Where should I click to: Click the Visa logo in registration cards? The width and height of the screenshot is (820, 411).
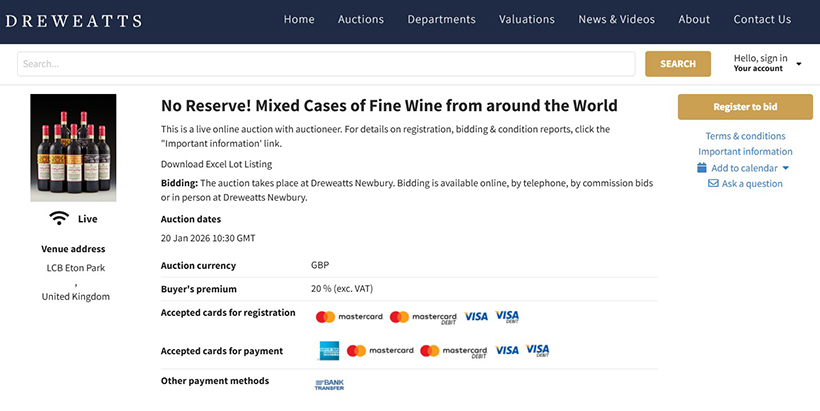pos(476,317)
